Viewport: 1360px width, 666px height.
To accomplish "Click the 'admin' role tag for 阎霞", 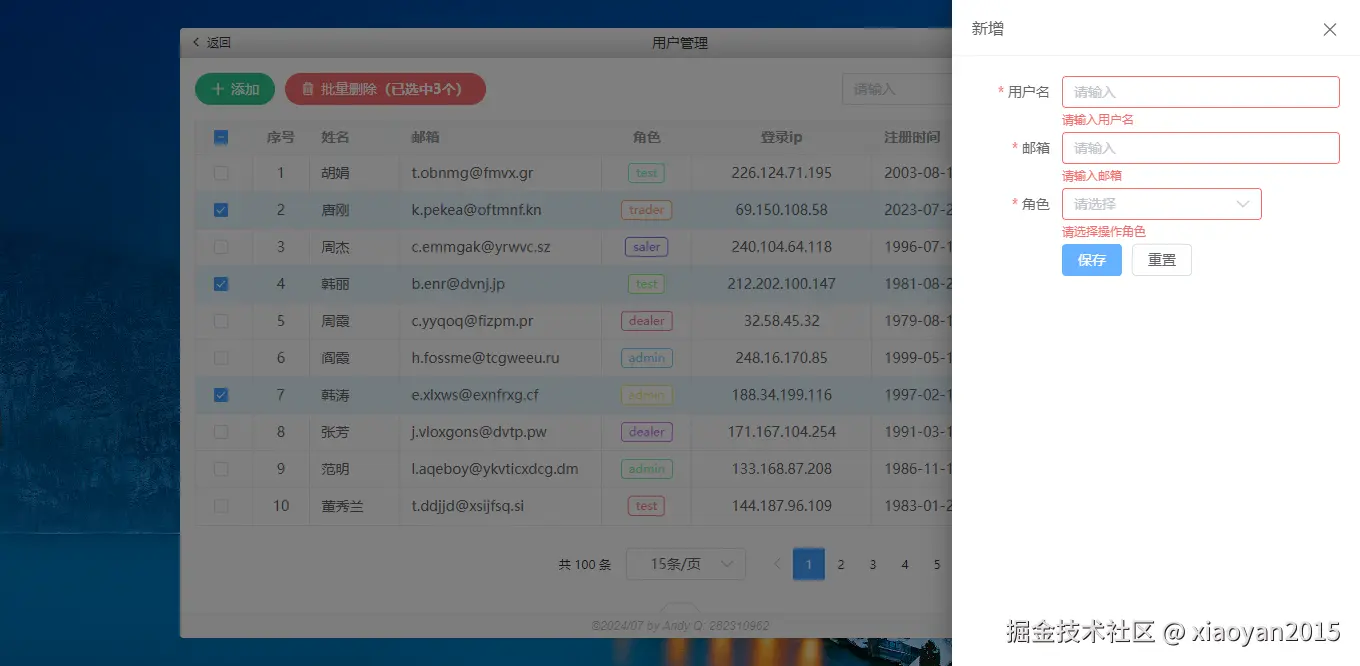I will (x=646, y=357).
